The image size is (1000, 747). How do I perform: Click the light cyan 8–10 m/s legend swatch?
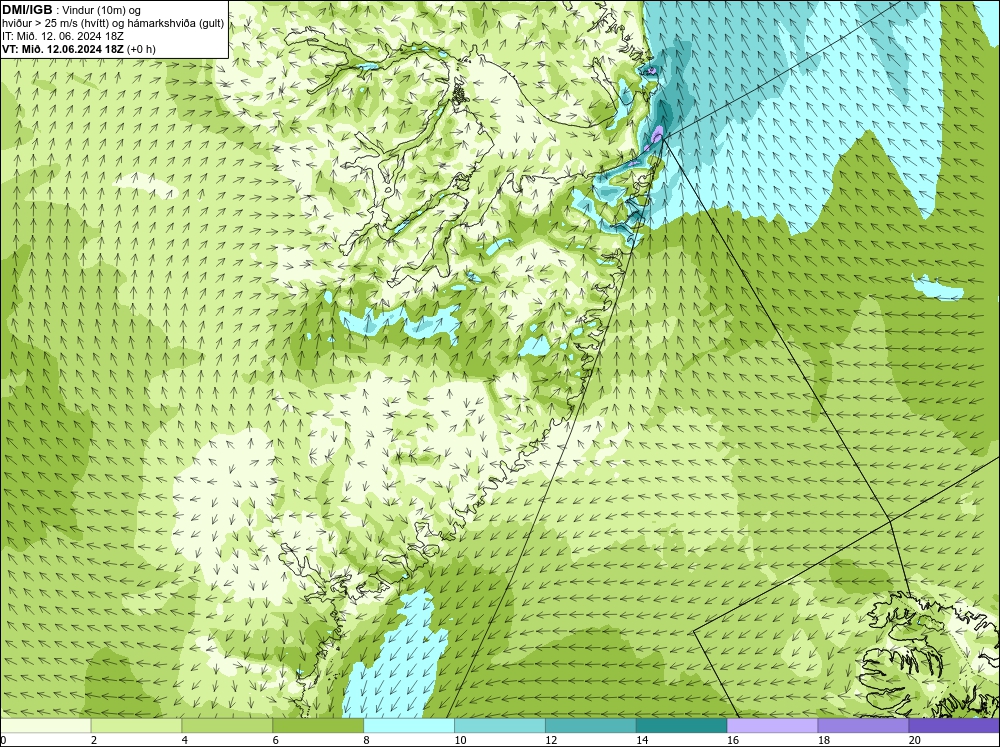[x=409, y=726]
